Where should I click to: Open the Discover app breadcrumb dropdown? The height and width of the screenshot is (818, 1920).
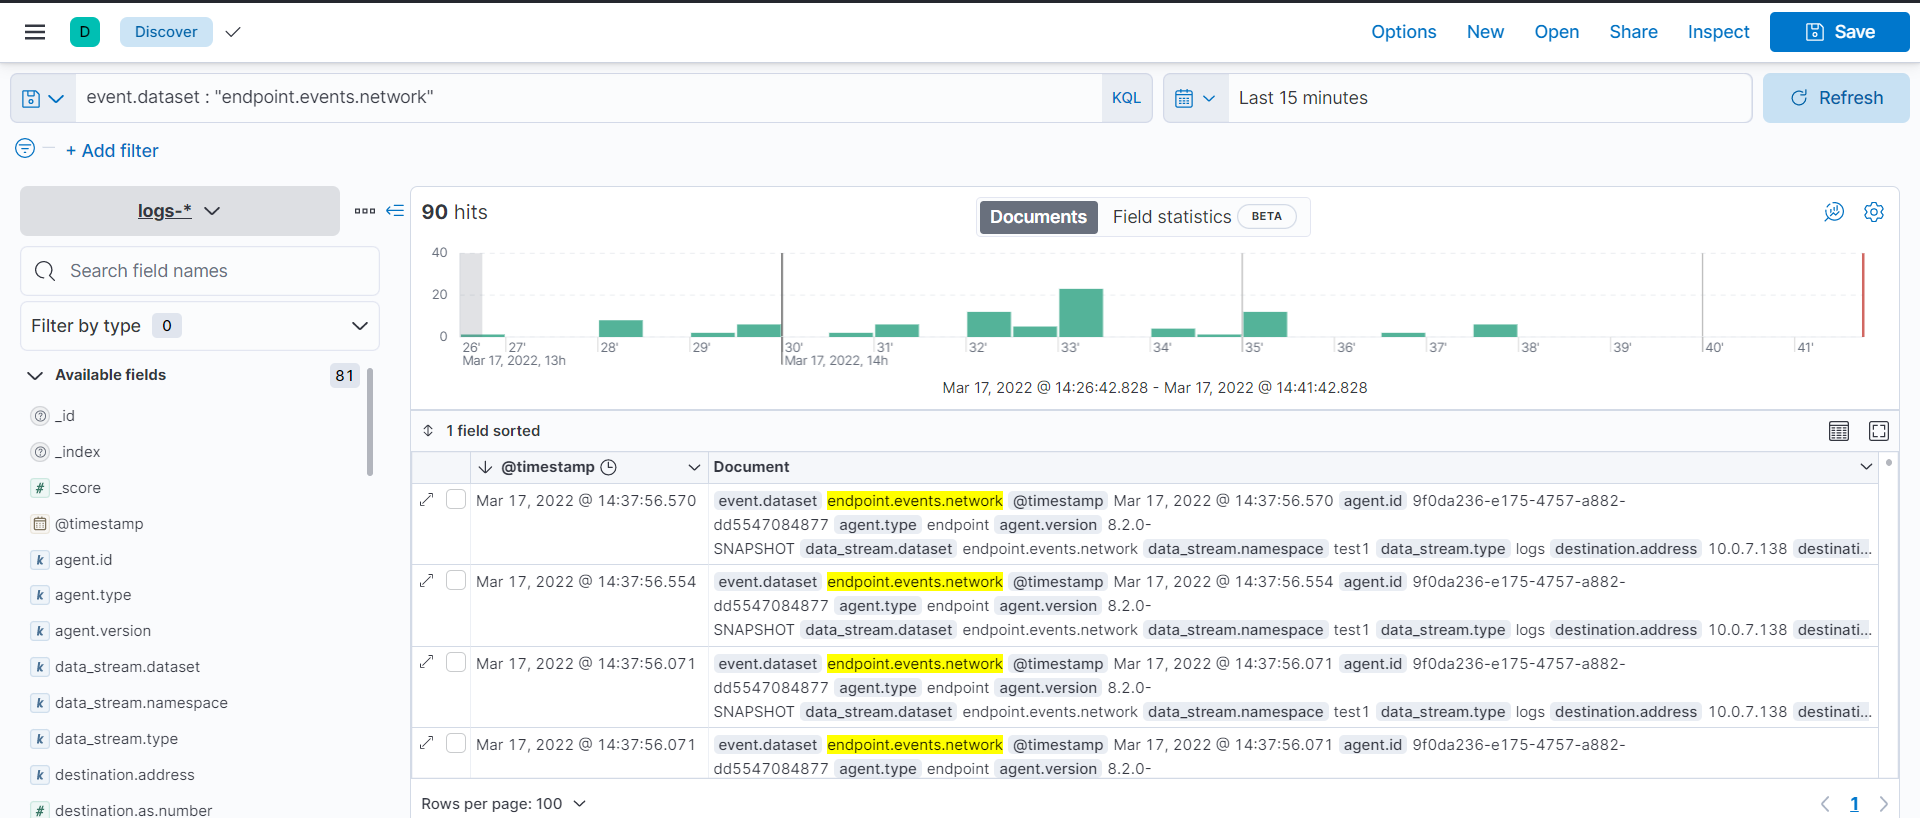pos(233,32)
